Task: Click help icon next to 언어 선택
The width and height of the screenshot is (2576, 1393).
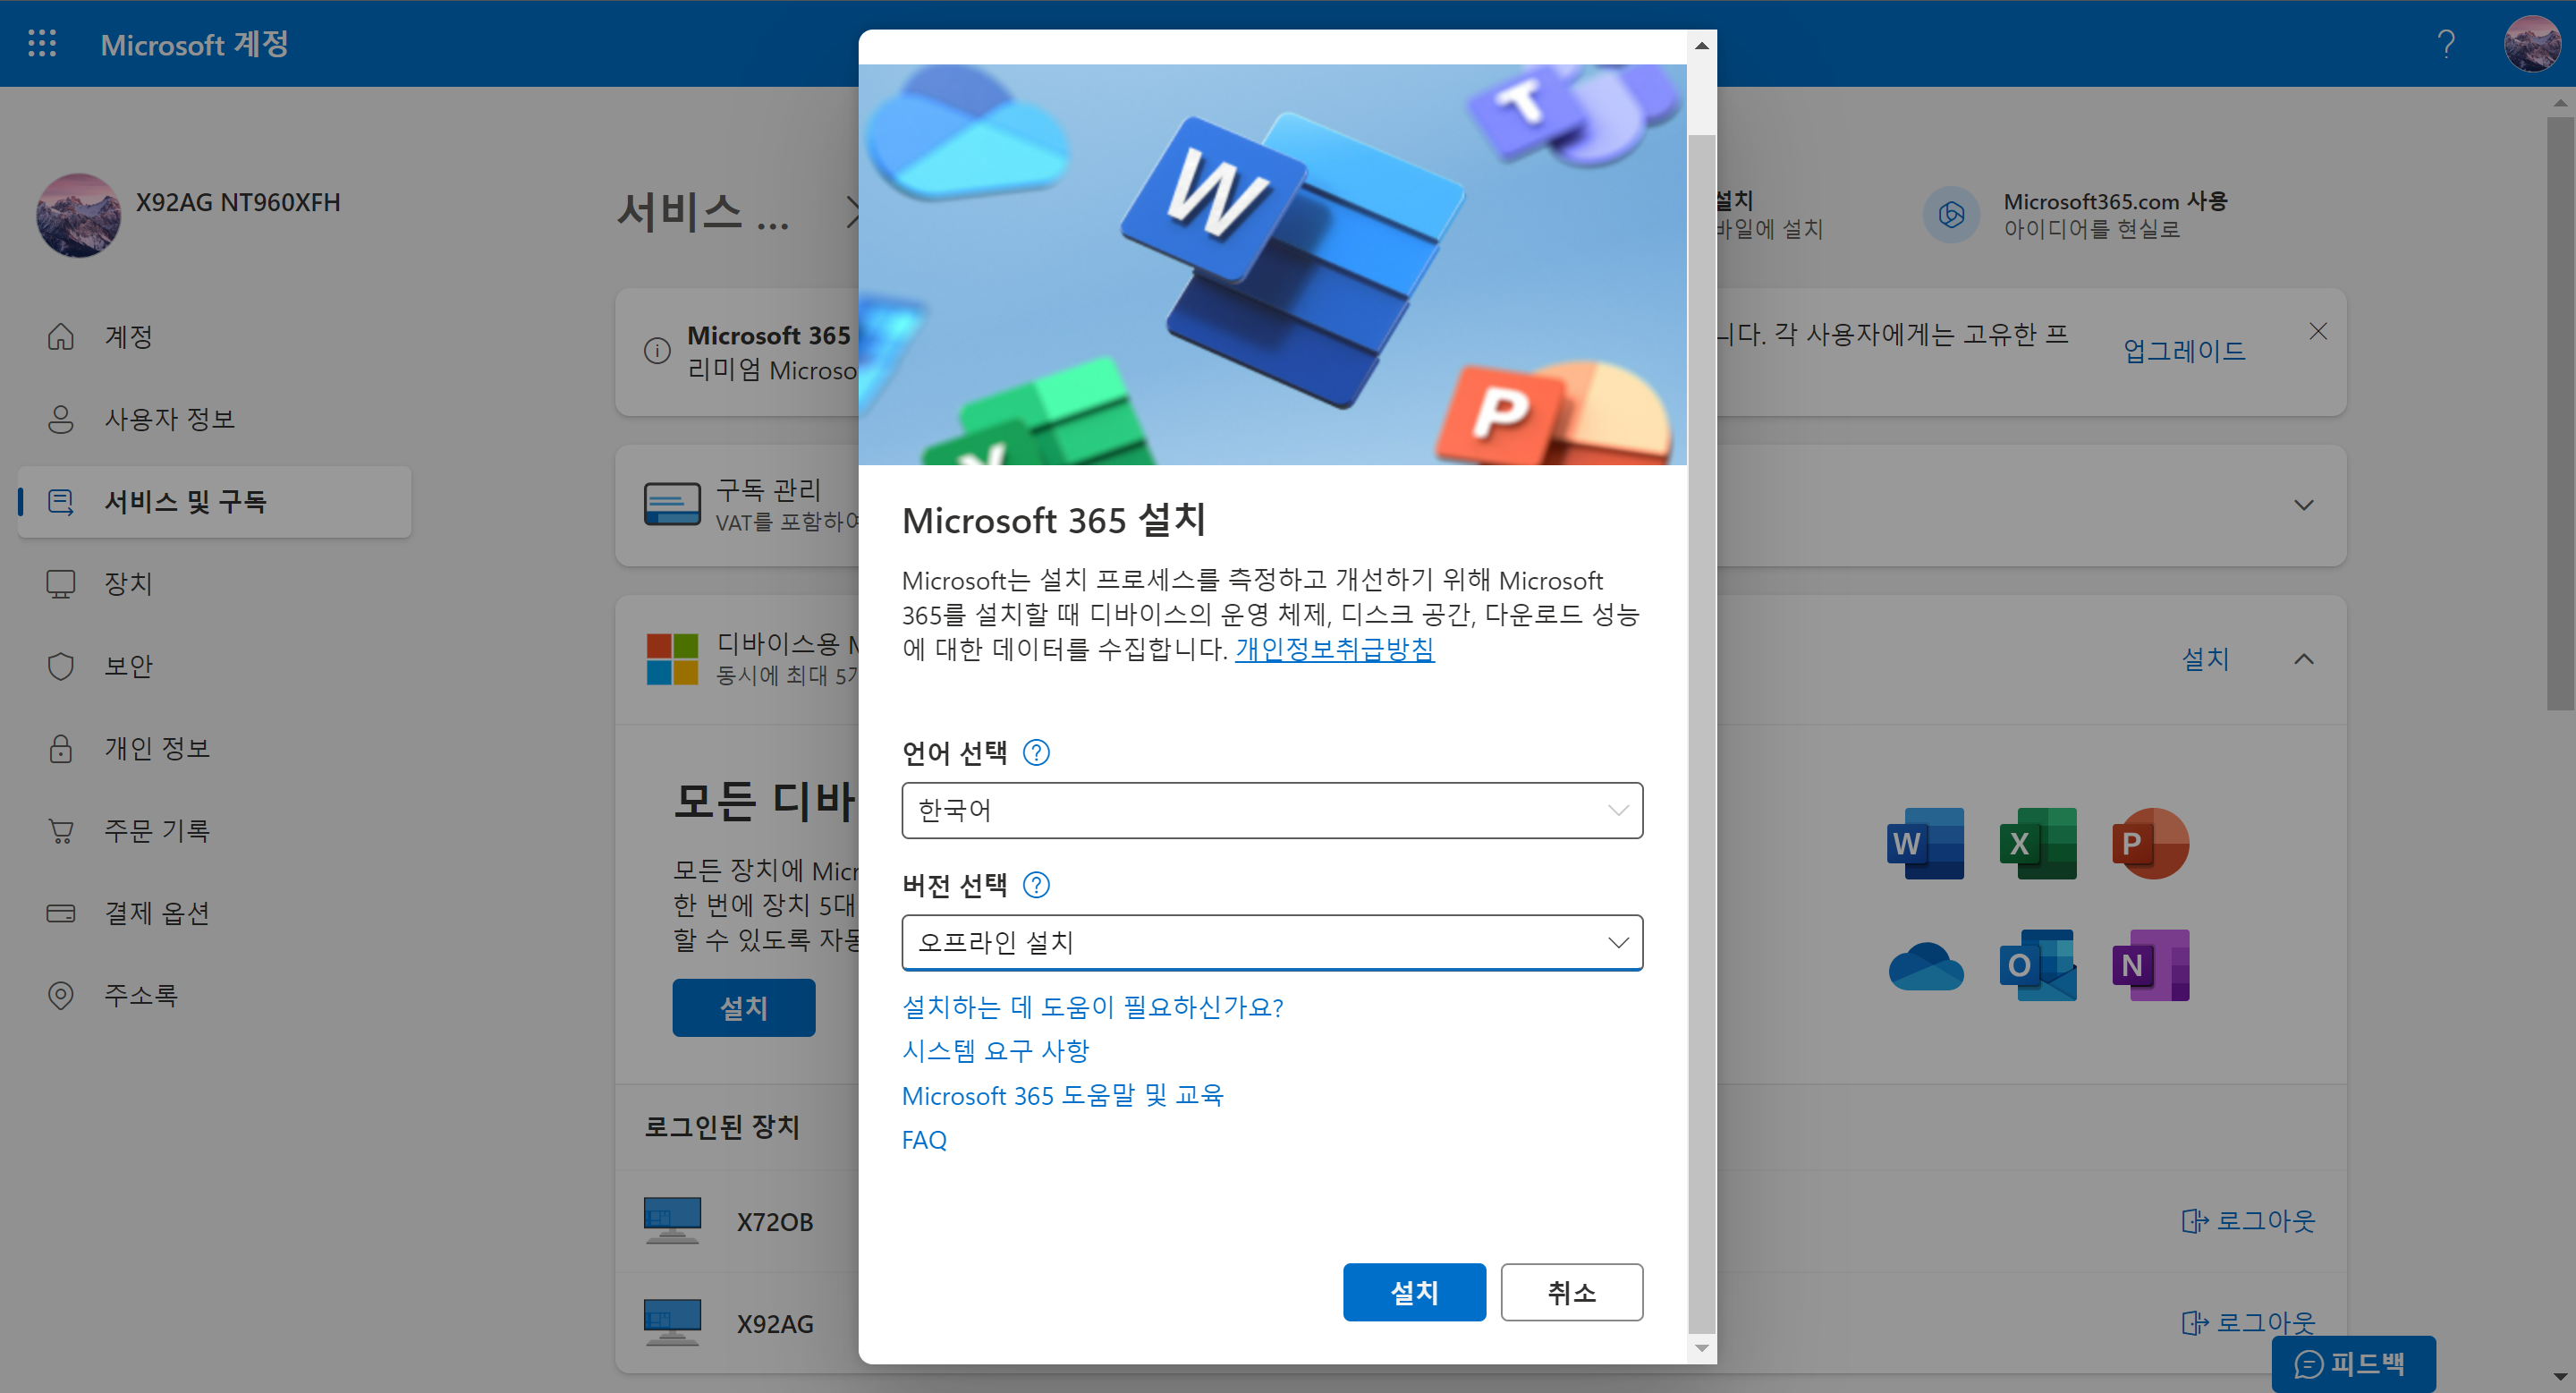Action: coord(1036,753)
